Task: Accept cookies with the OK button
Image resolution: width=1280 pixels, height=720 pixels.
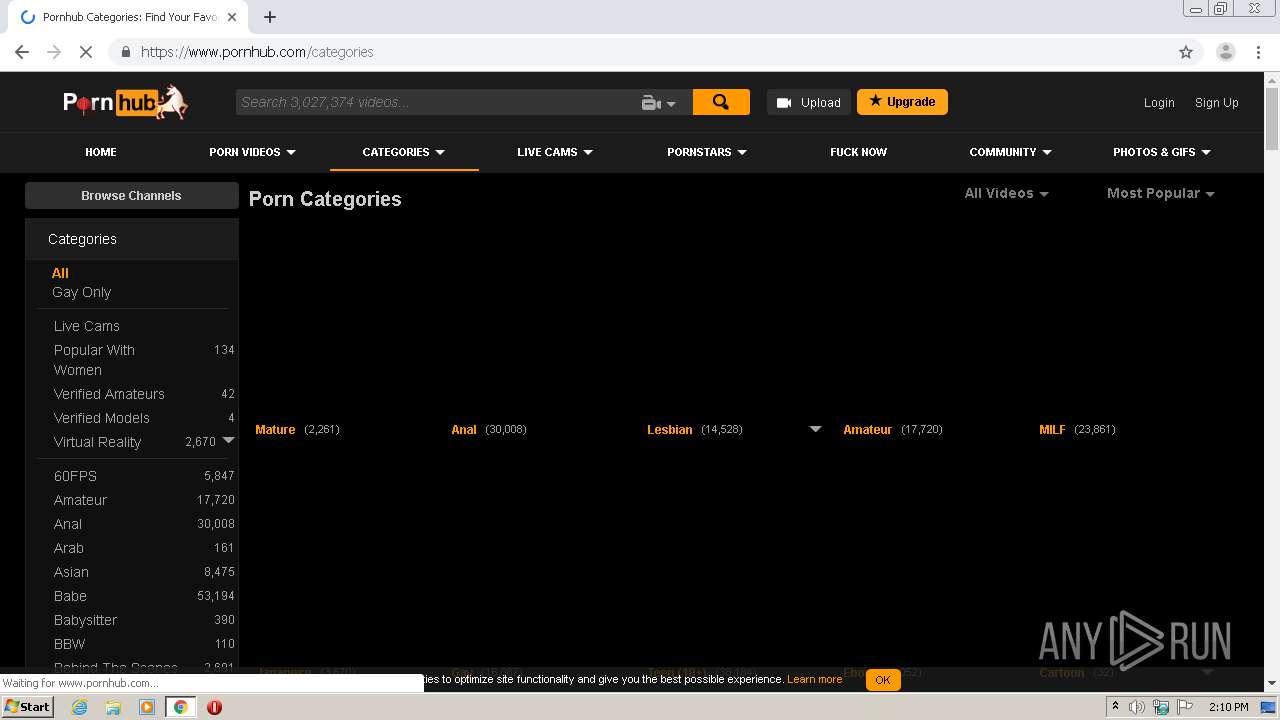Action: pyautogui.click(x=883, y=680)
